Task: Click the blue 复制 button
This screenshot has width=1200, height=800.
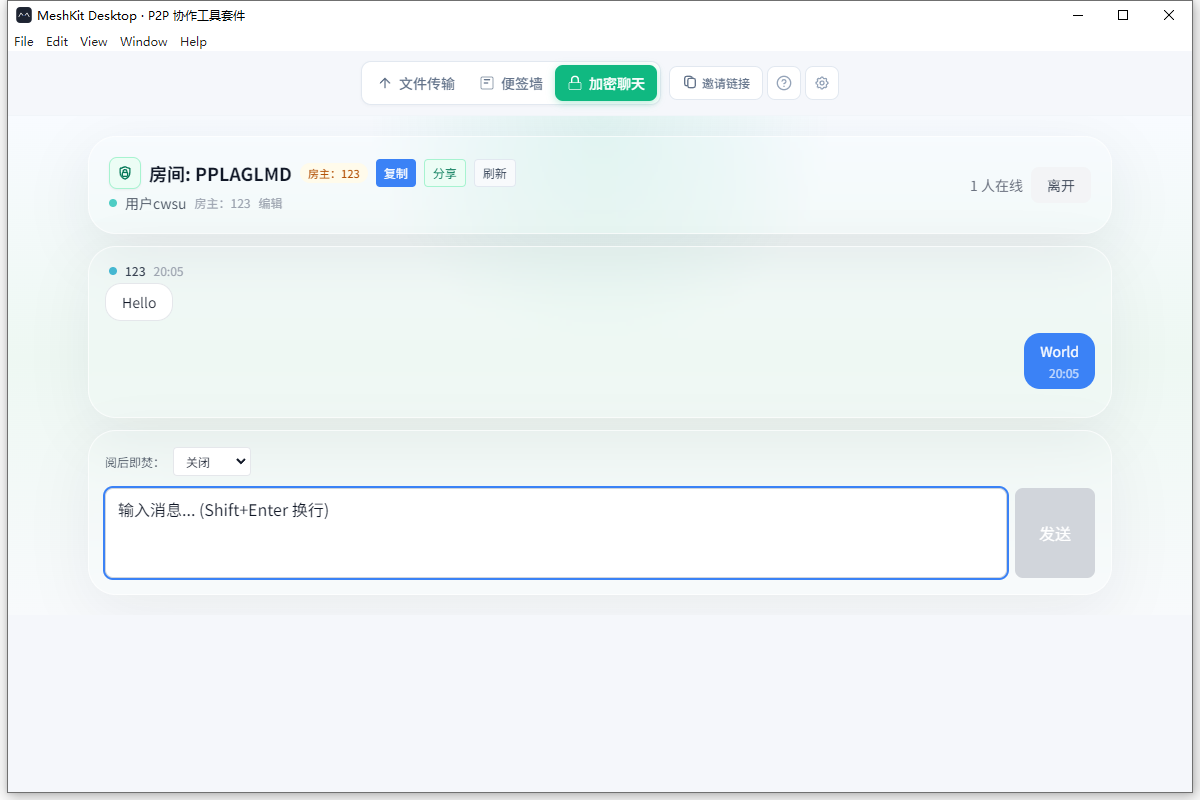Action: [x=396, y=173]
